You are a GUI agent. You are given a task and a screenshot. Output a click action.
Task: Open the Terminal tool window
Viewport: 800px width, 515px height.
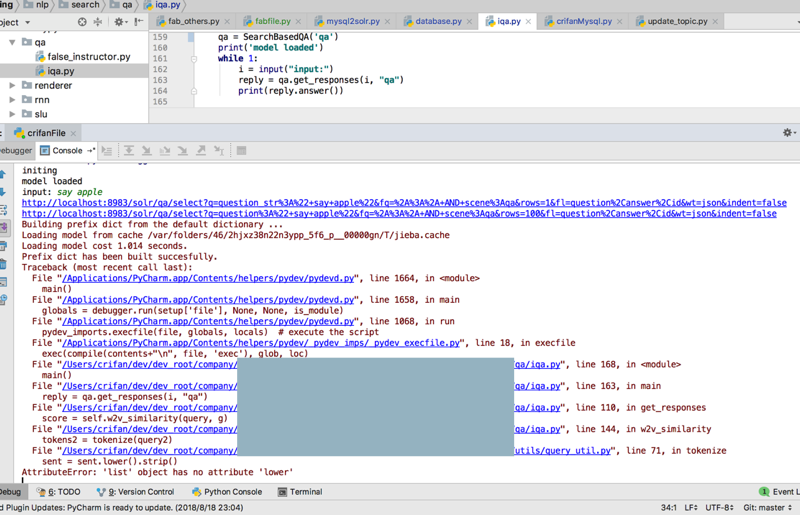300,492
